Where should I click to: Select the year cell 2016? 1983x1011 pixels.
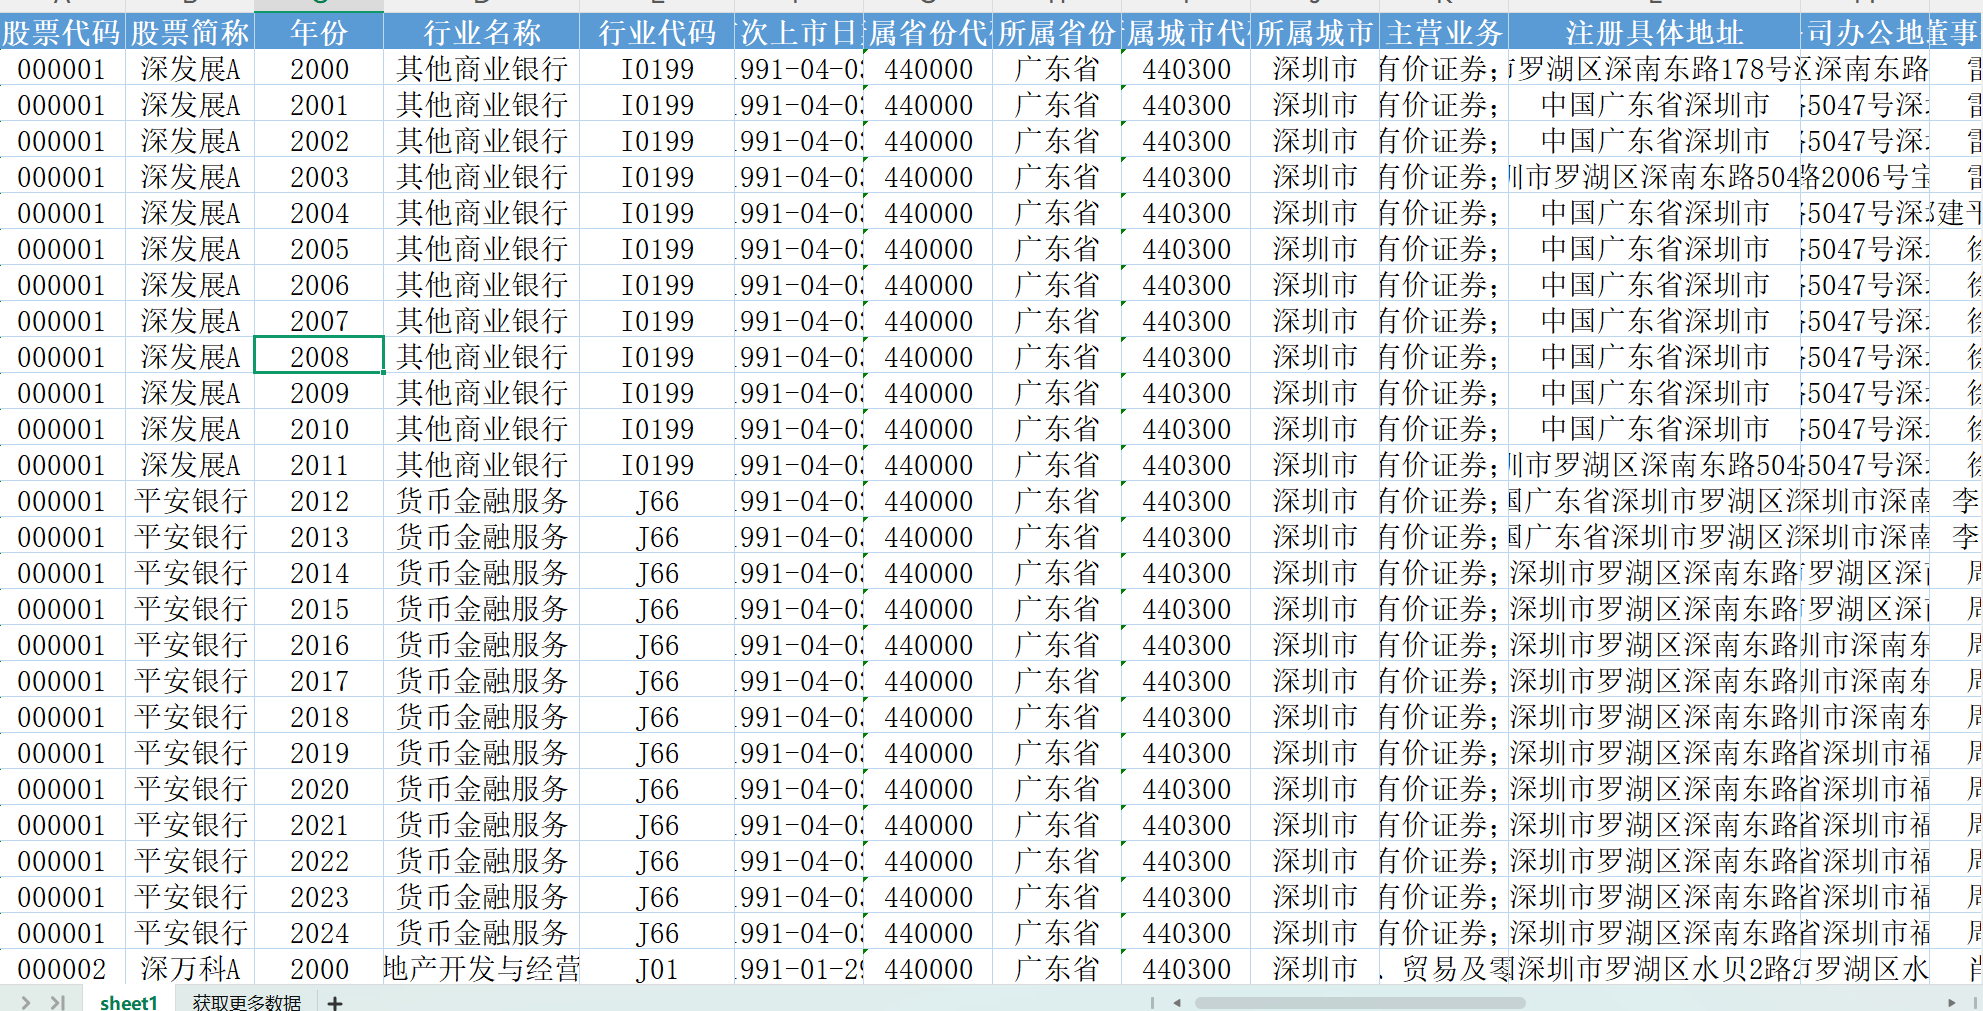(319, 645)
